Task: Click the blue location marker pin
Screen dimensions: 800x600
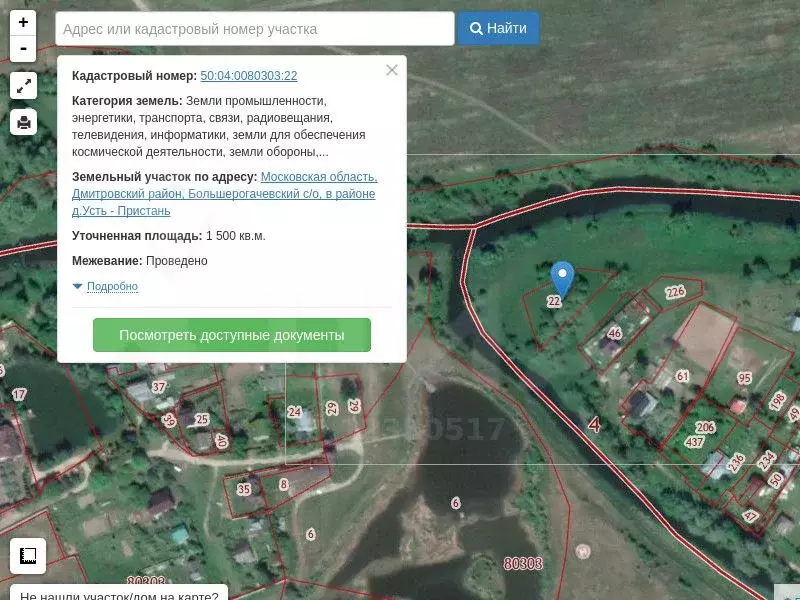Action: 562,278
